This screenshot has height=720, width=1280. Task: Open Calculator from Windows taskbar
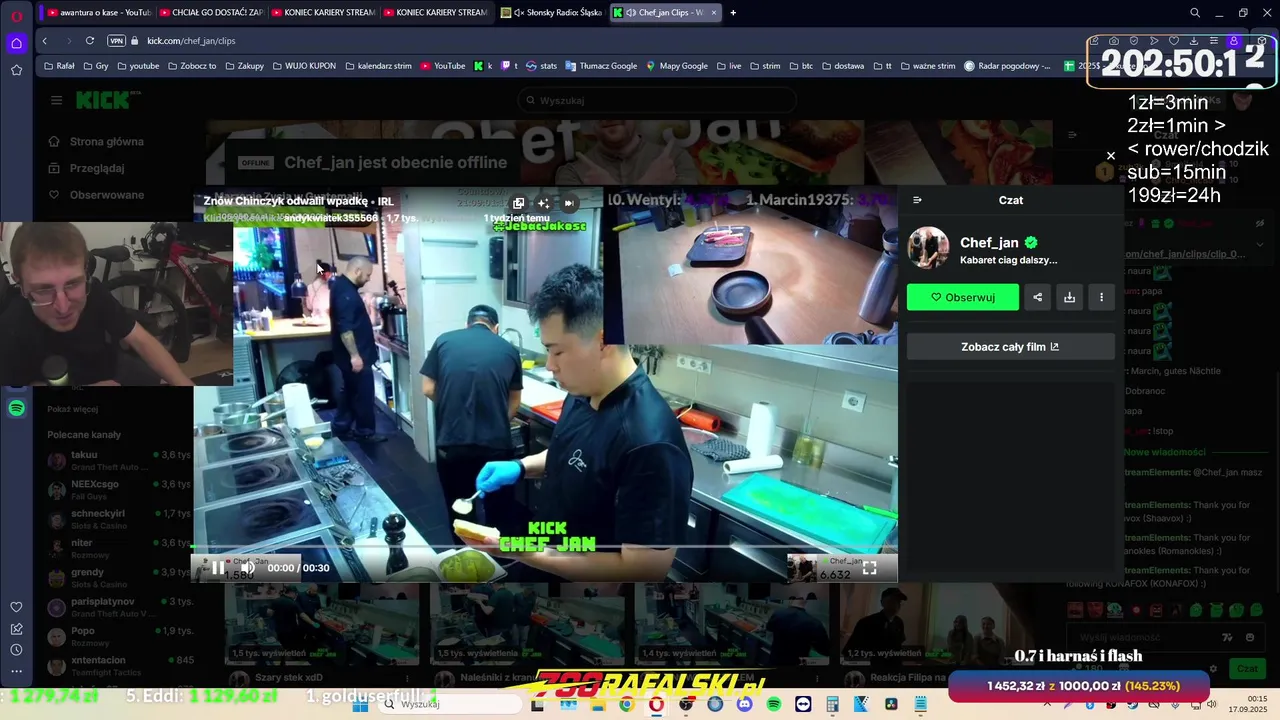832,704
